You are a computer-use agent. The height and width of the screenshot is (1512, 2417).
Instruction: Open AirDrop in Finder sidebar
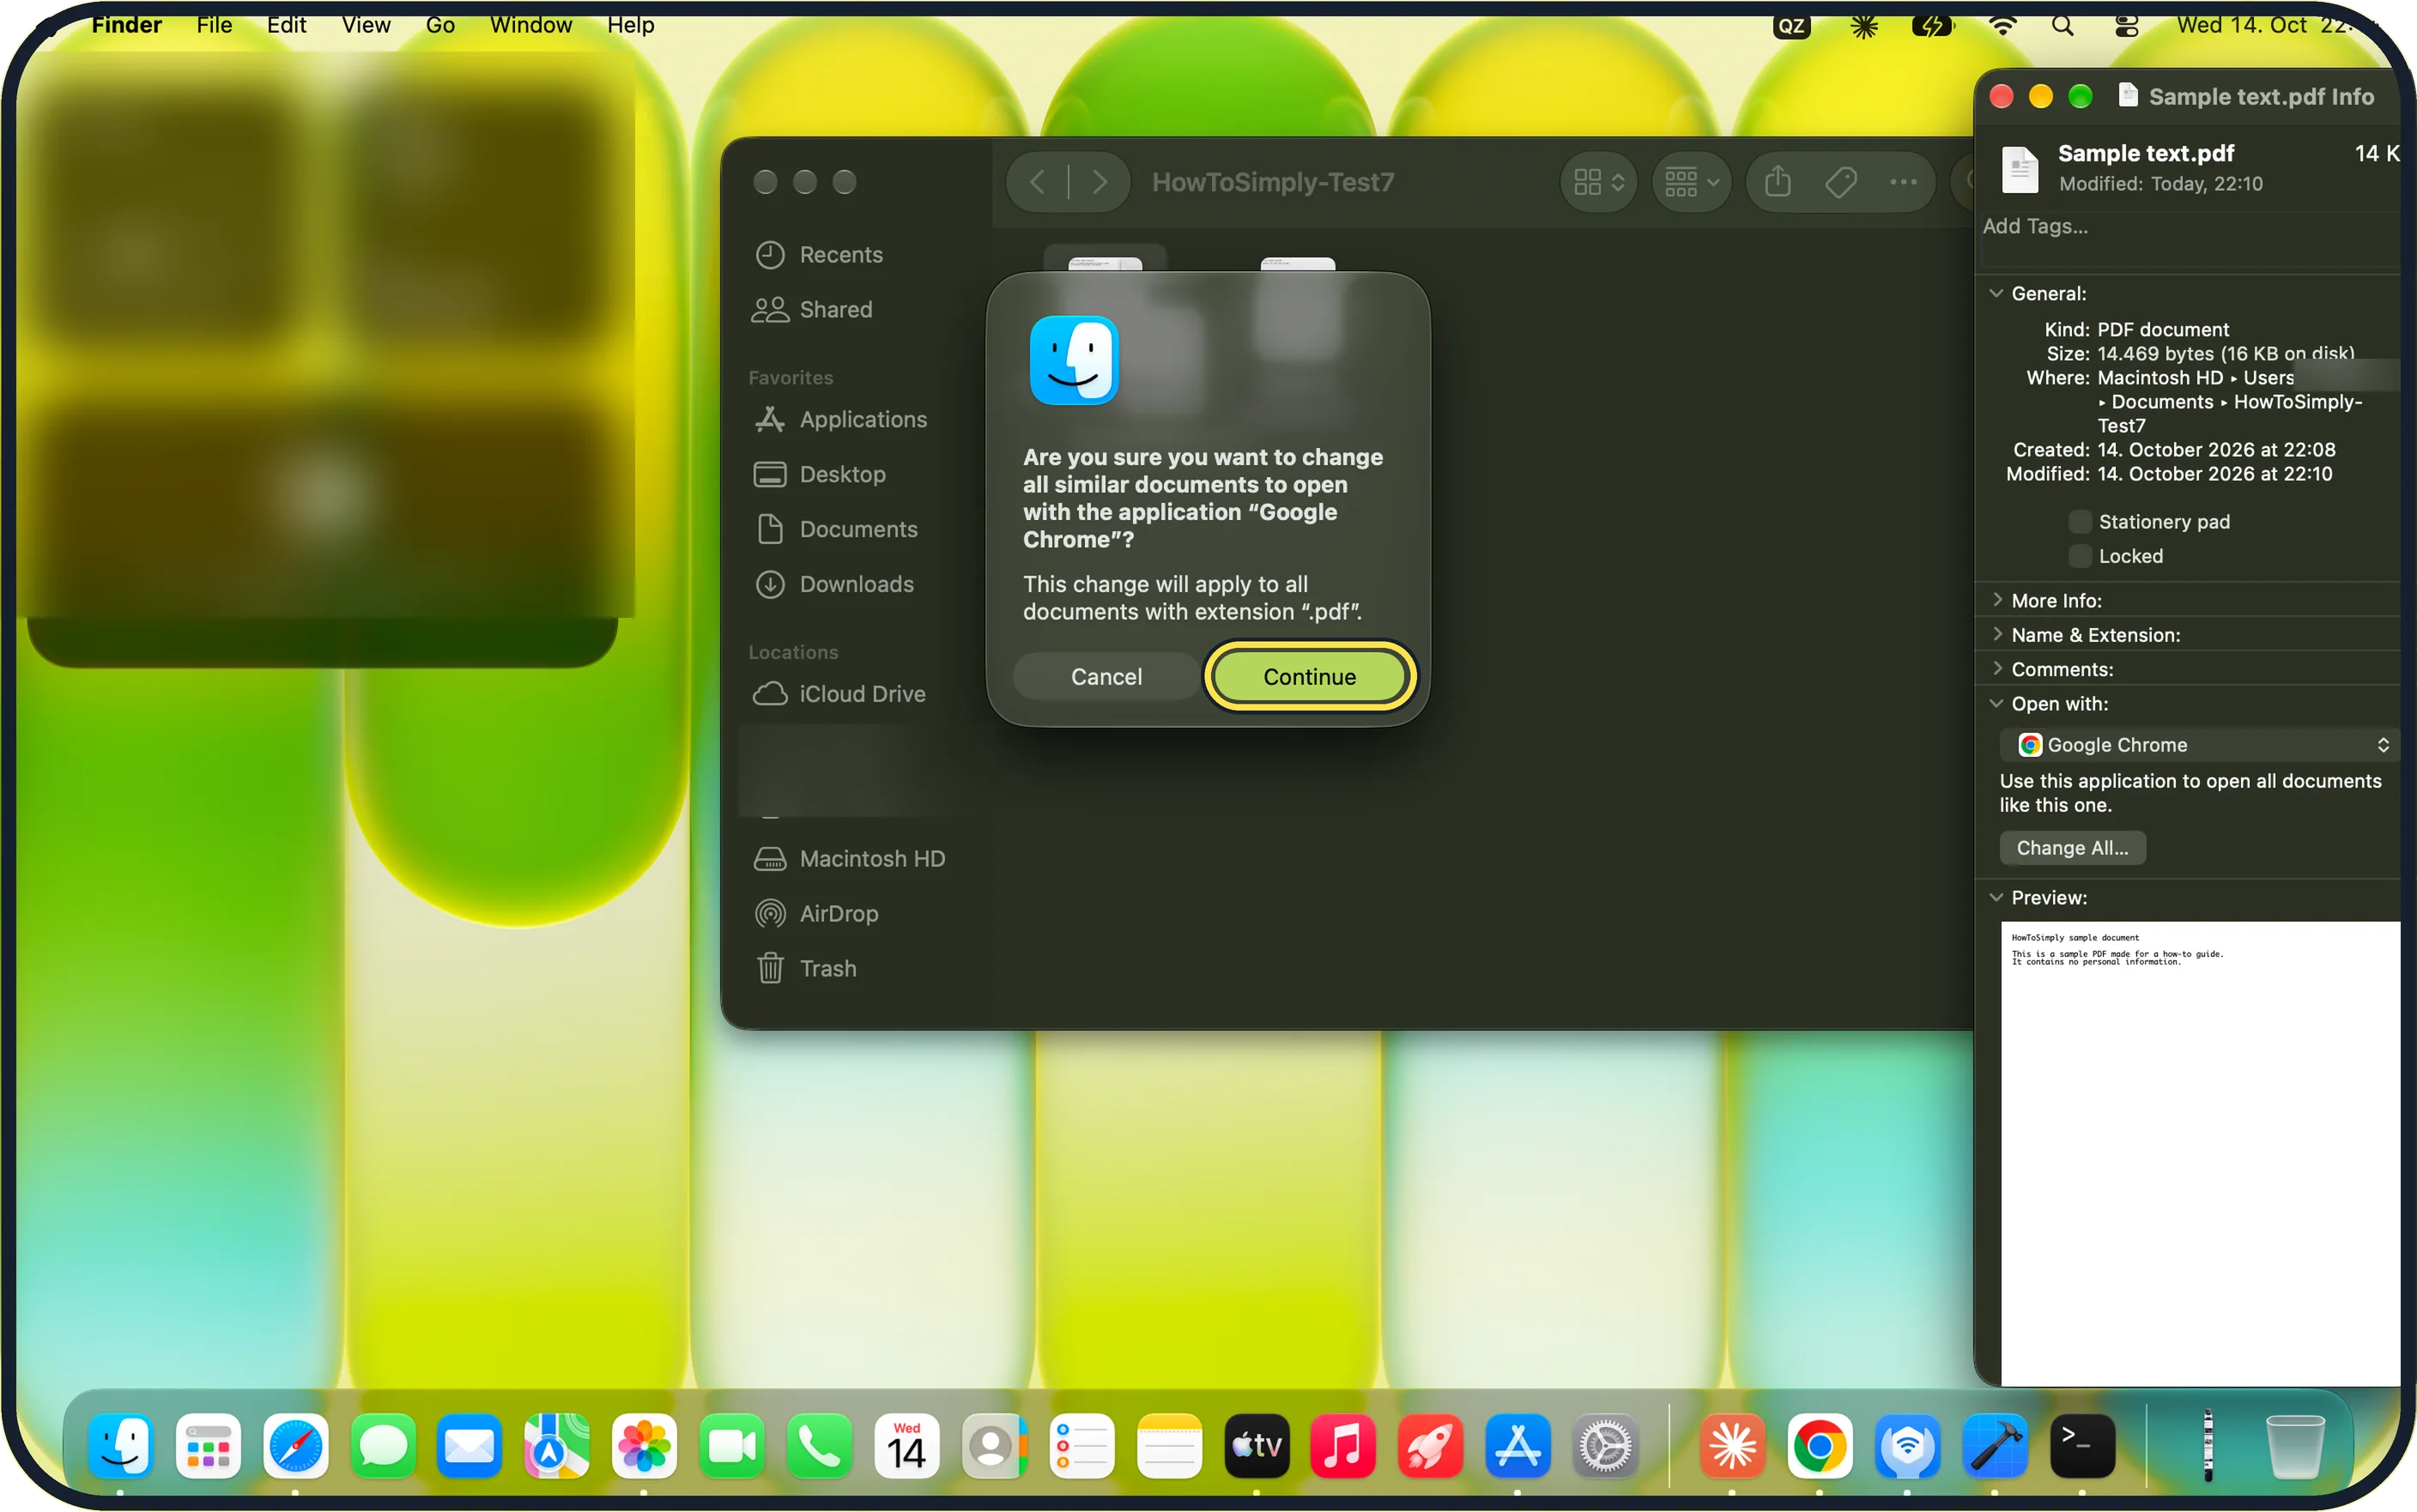click(816, 914)
